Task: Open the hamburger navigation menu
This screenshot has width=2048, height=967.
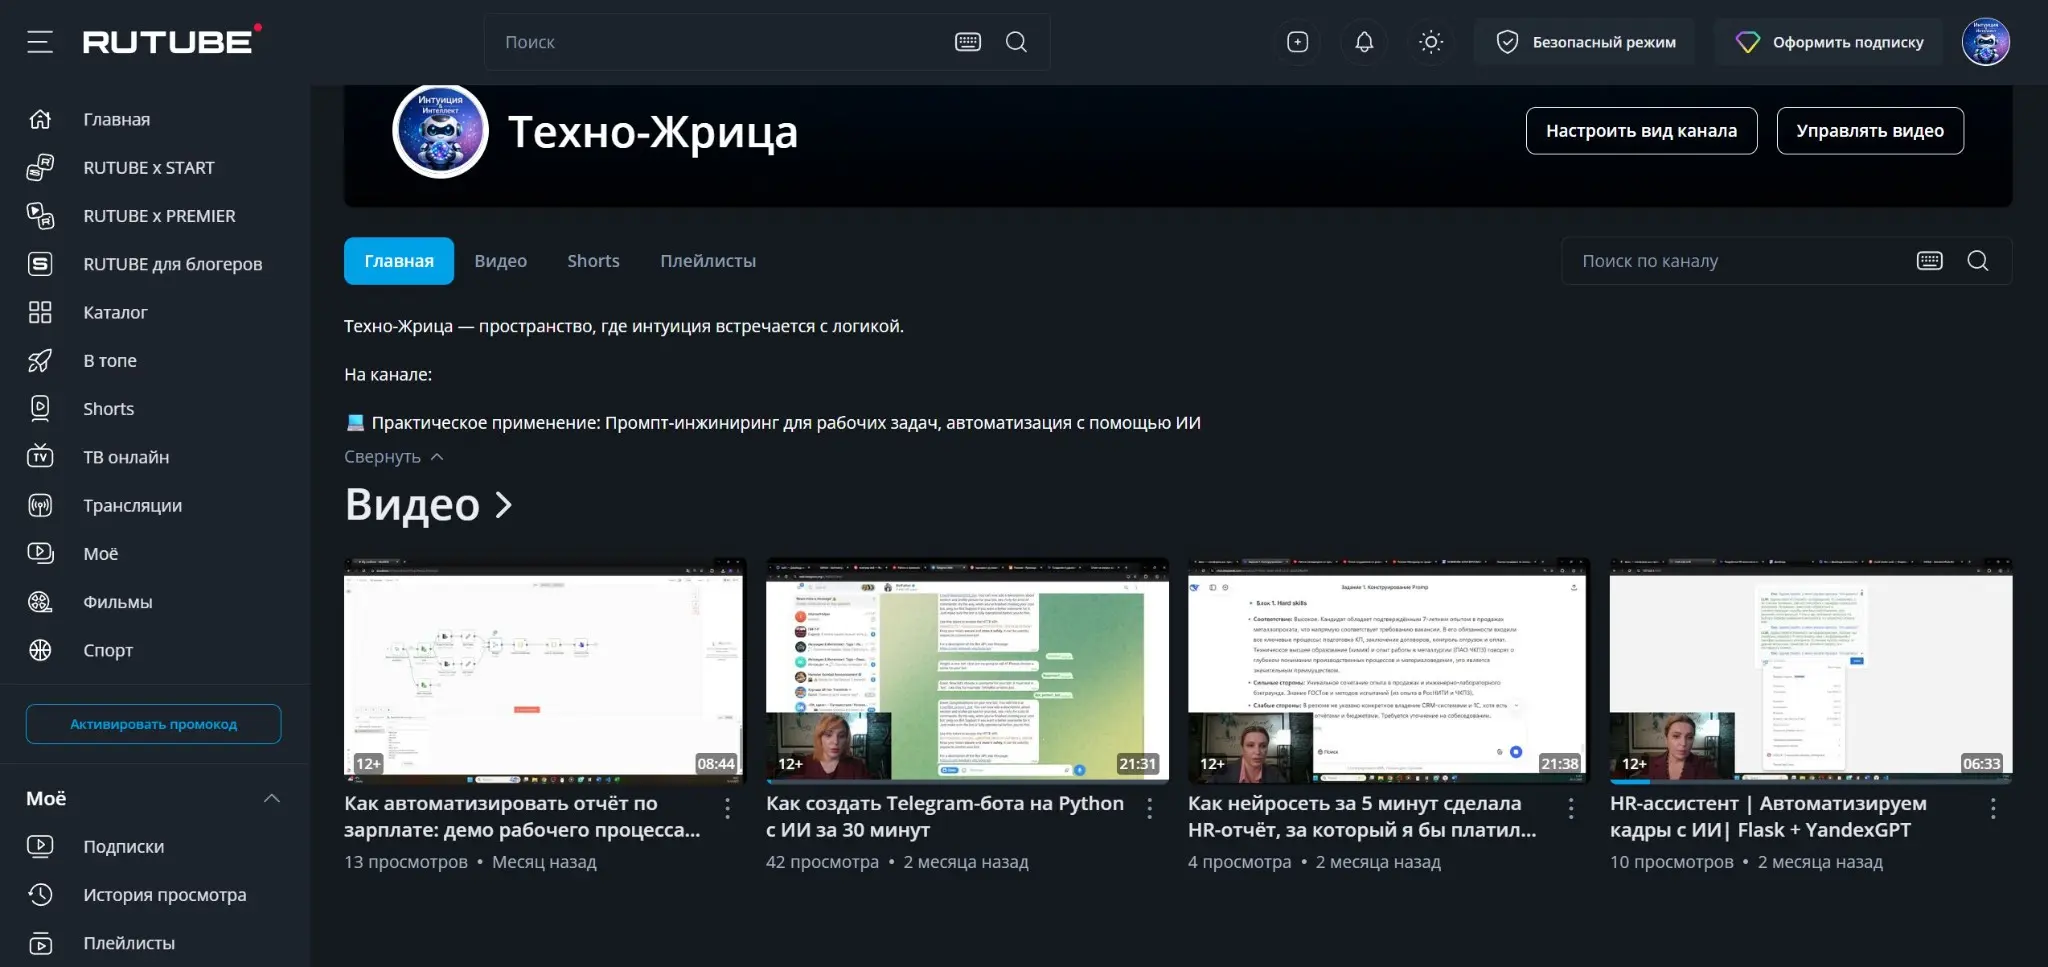Action: [40, 42]
